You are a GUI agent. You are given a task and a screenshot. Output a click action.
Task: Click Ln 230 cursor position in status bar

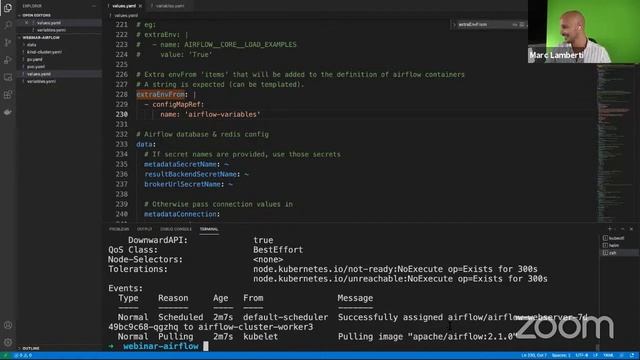(x=534, y=356)
